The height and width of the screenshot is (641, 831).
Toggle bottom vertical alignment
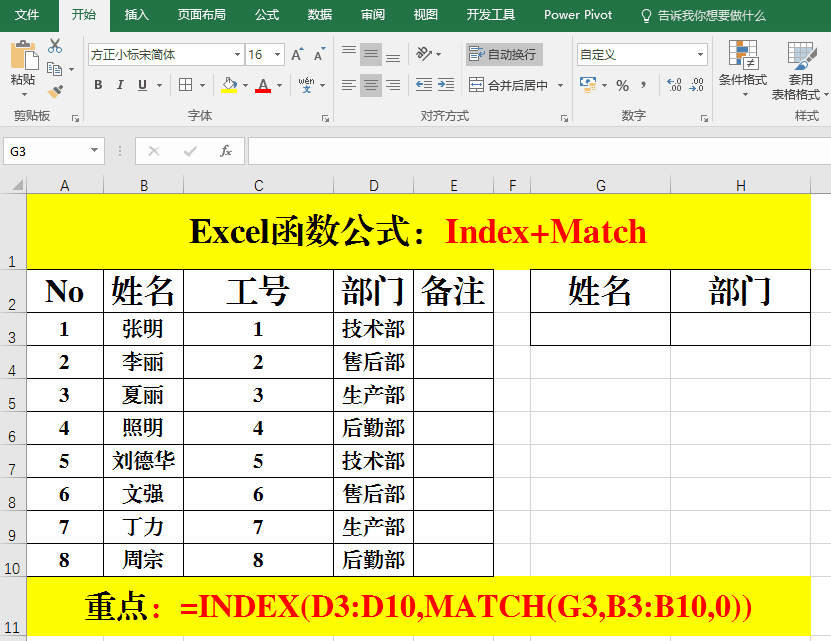point(393,54)
